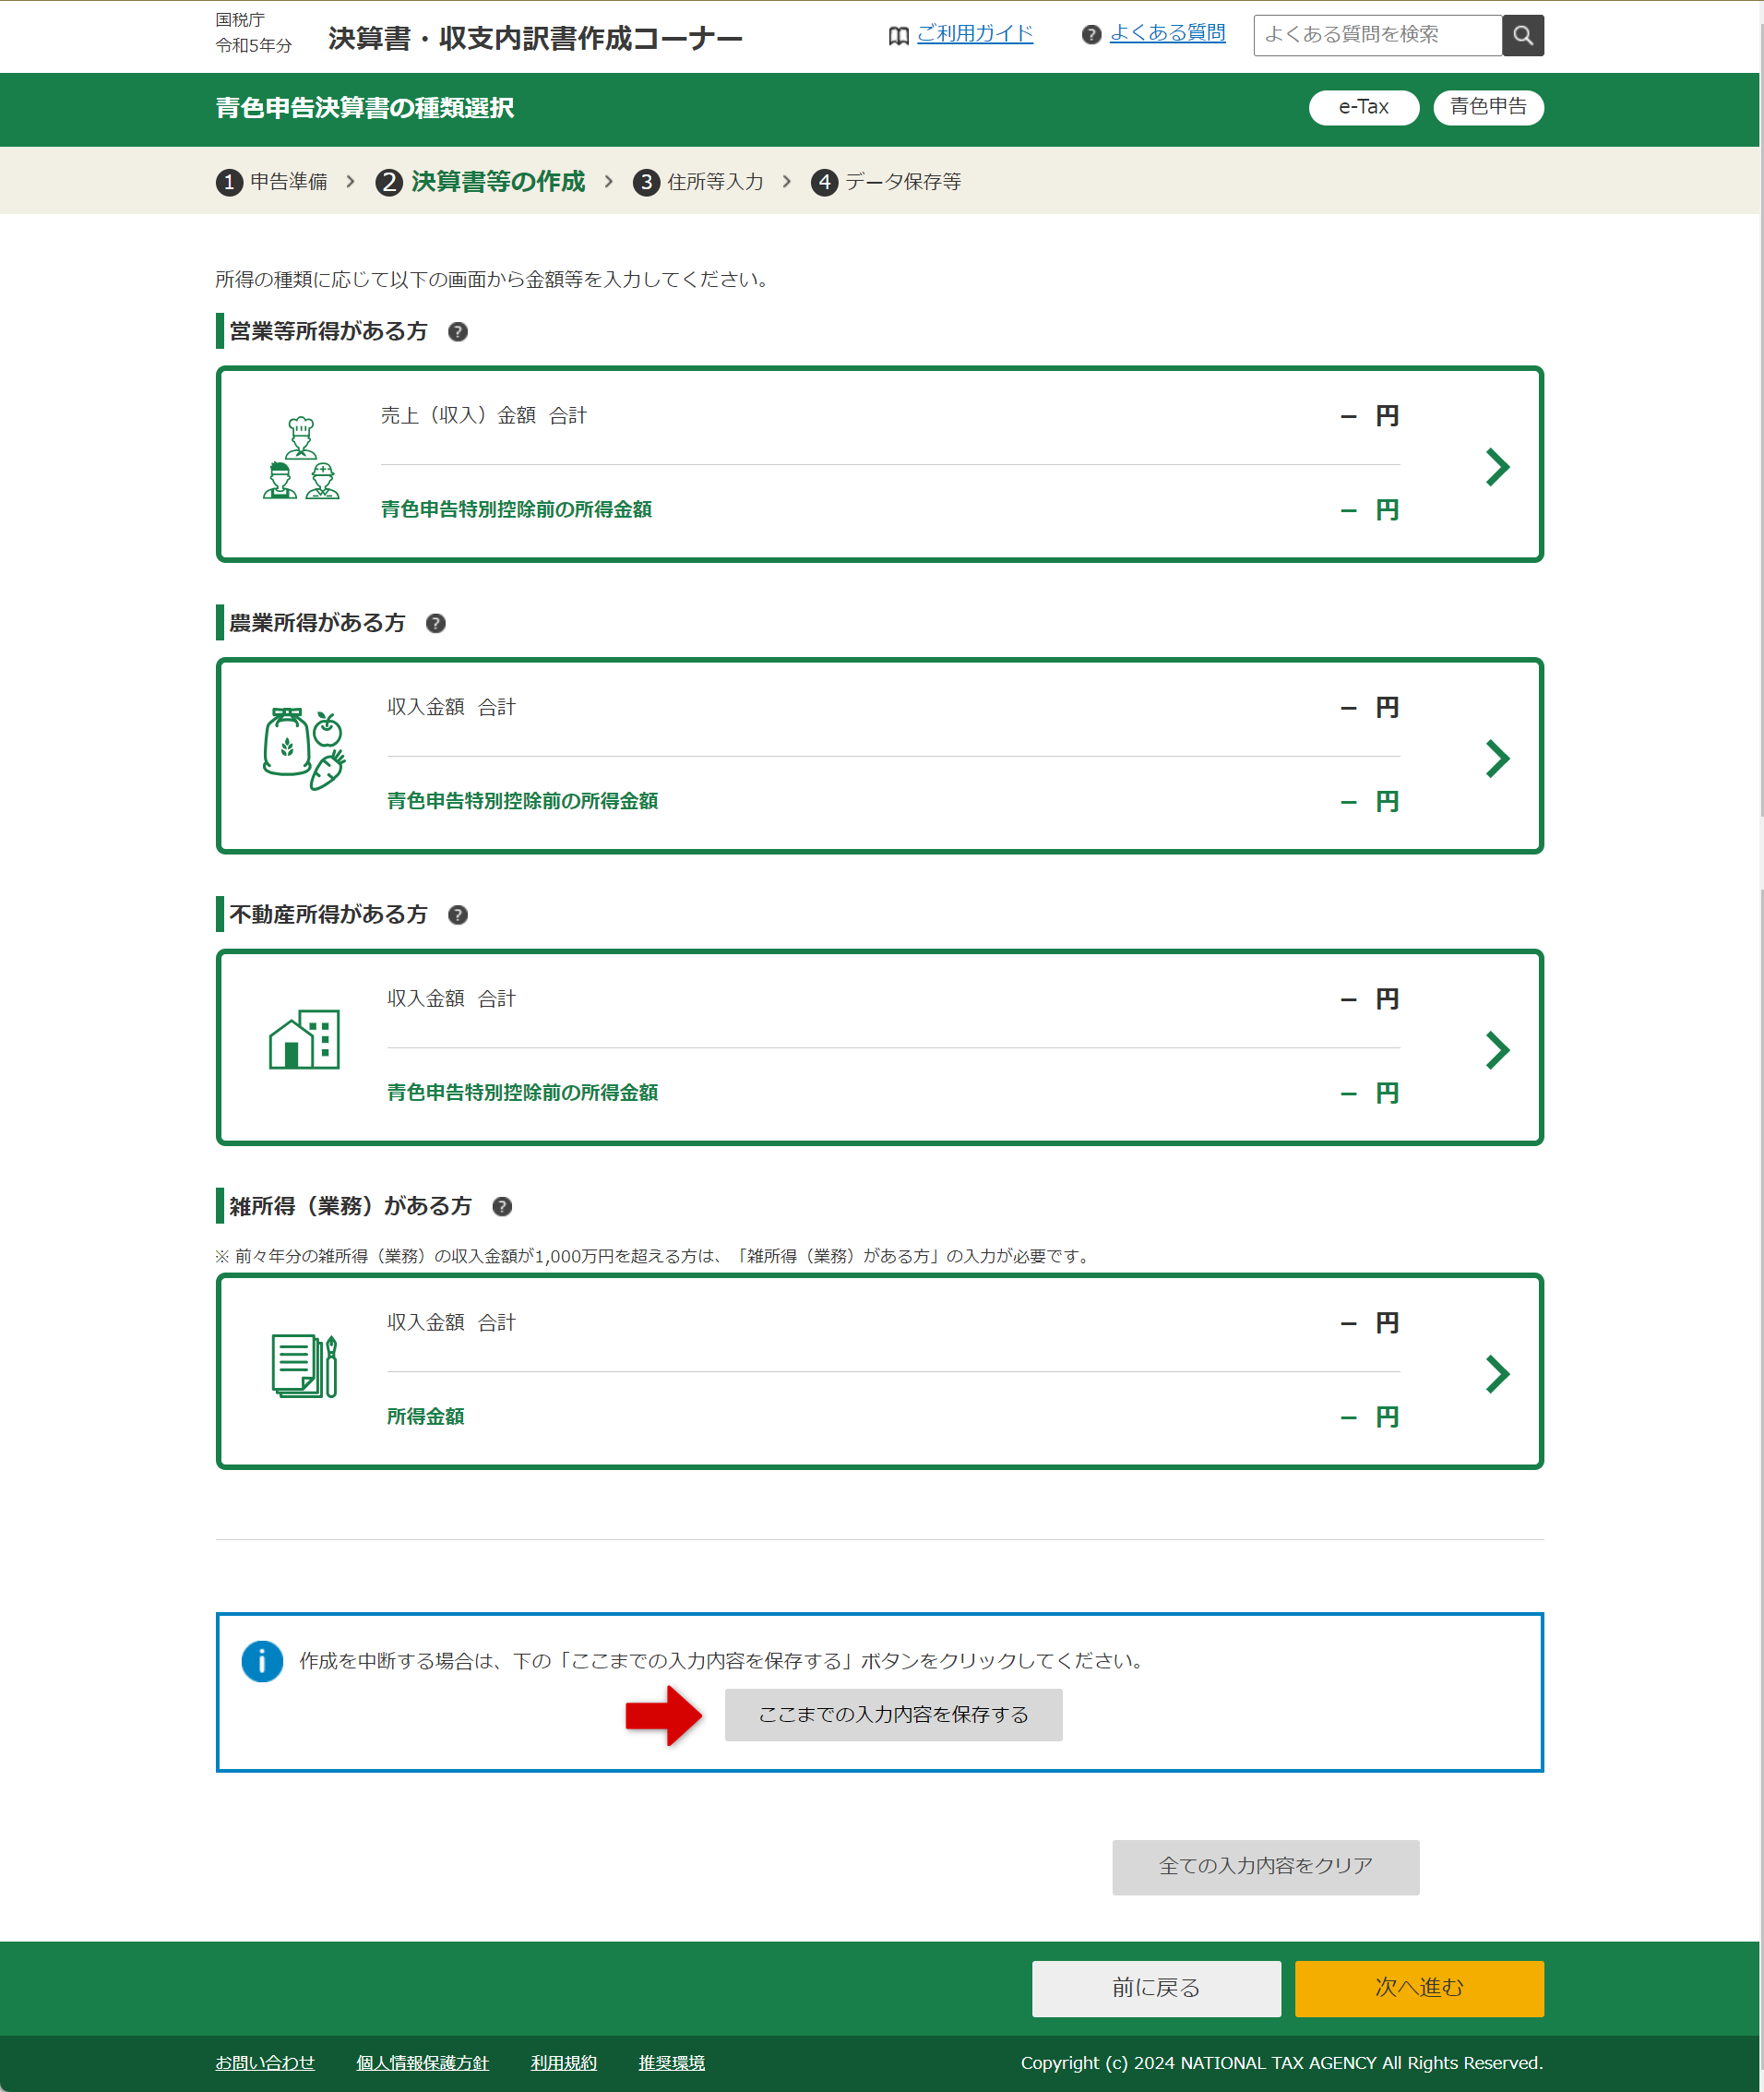Select step 3 住所等入力 in progress bar

698,182
